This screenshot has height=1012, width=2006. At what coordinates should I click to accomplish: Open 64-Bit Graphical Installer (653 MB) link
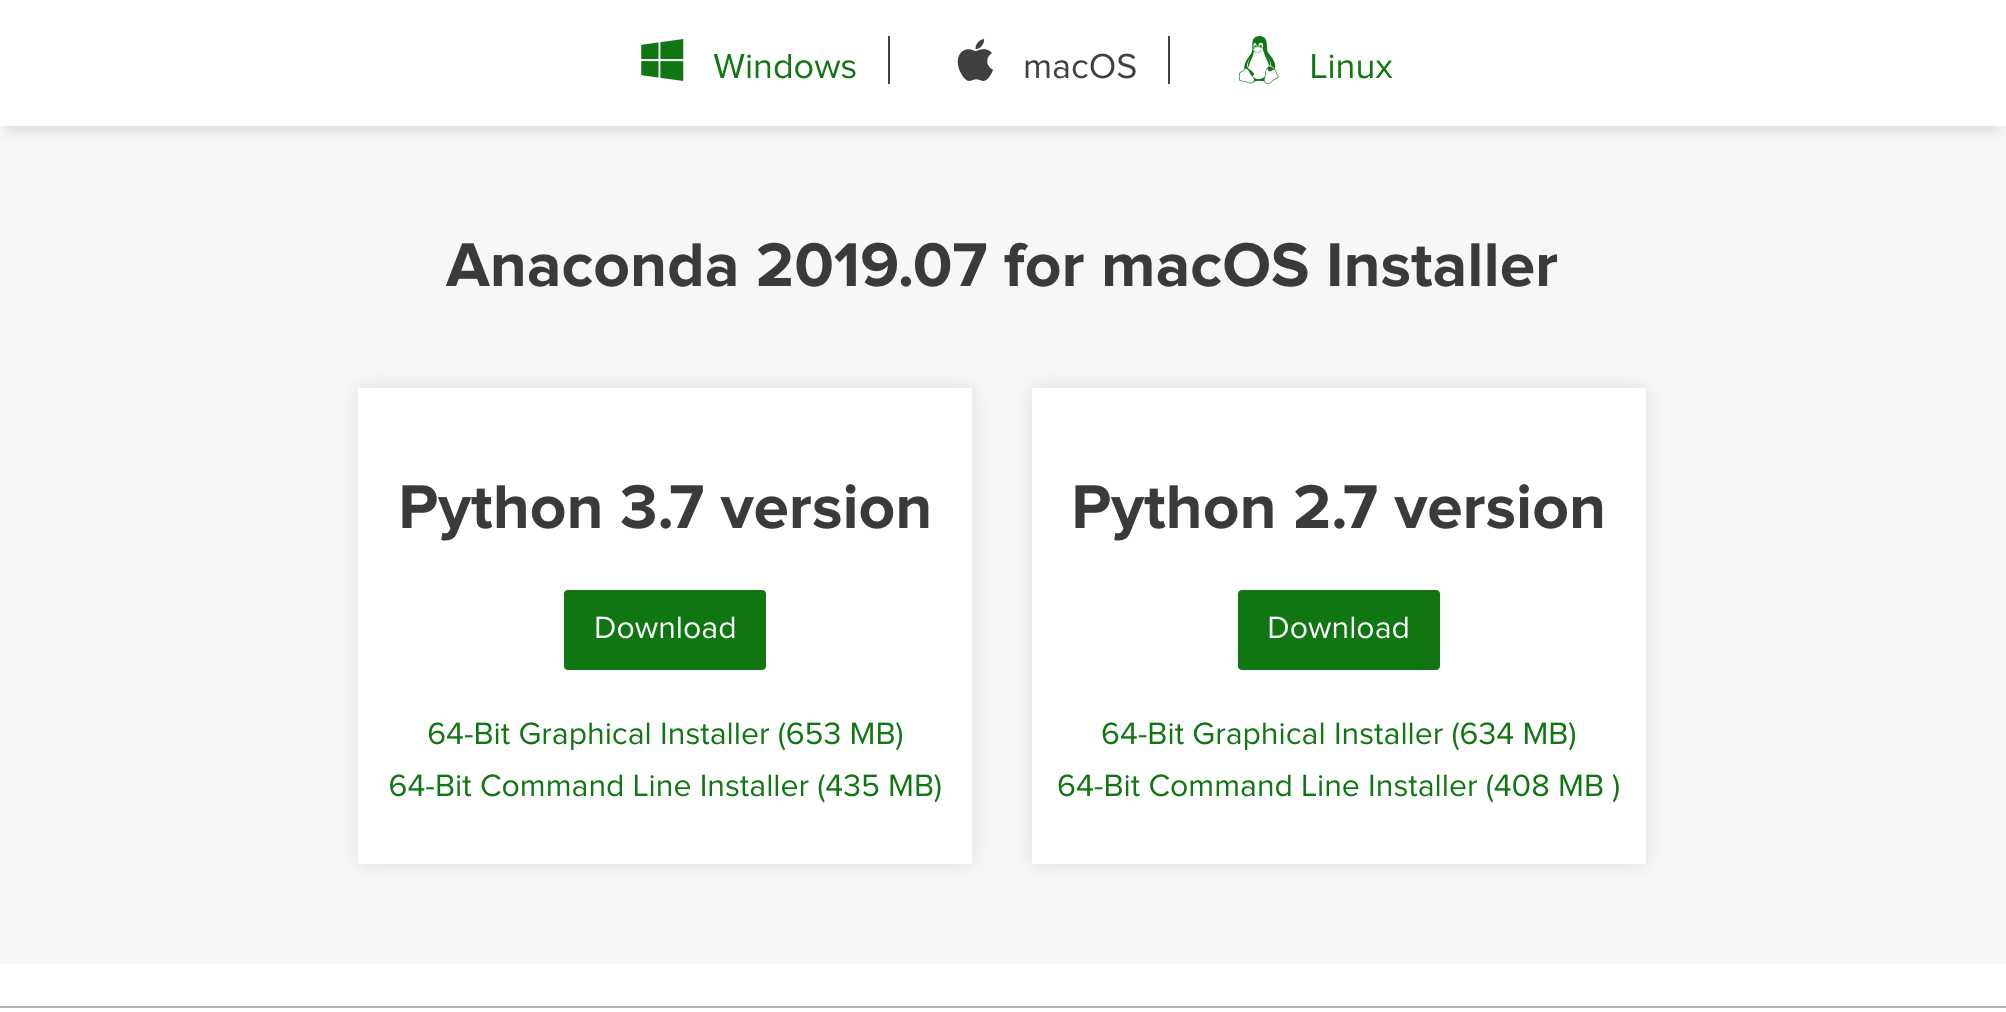click(x=665, y=734)
